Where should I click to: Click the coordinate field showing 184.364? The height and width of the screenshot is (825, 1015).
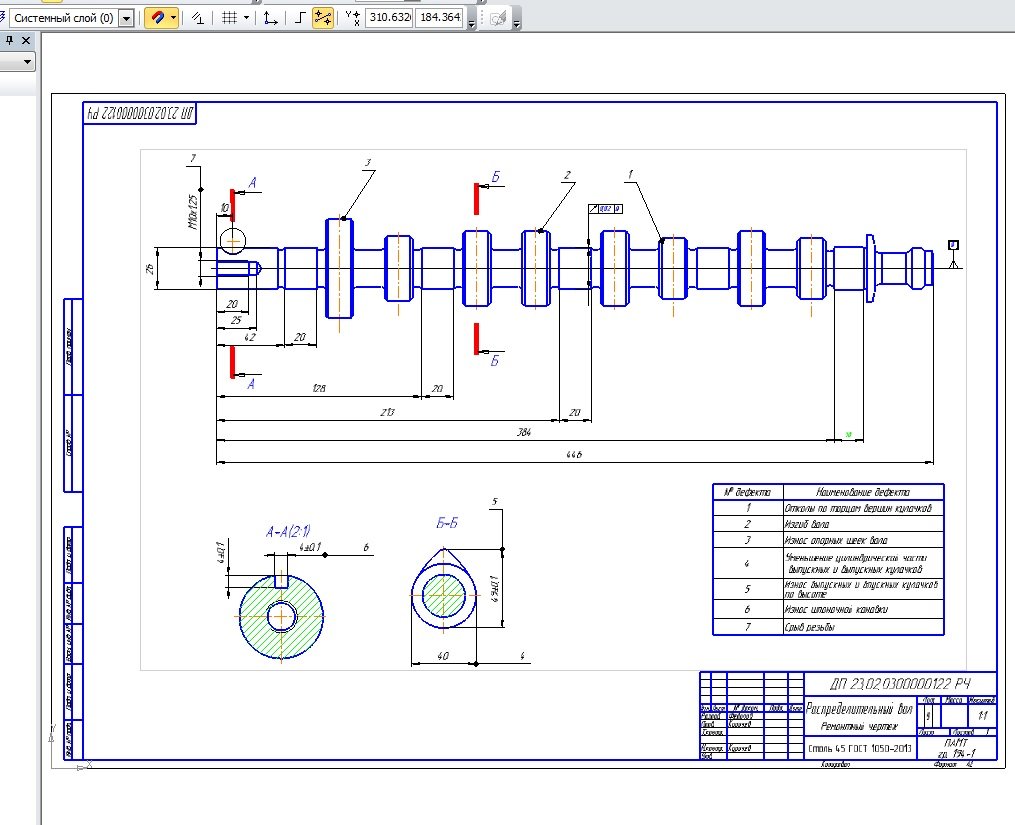click(438, 18)
